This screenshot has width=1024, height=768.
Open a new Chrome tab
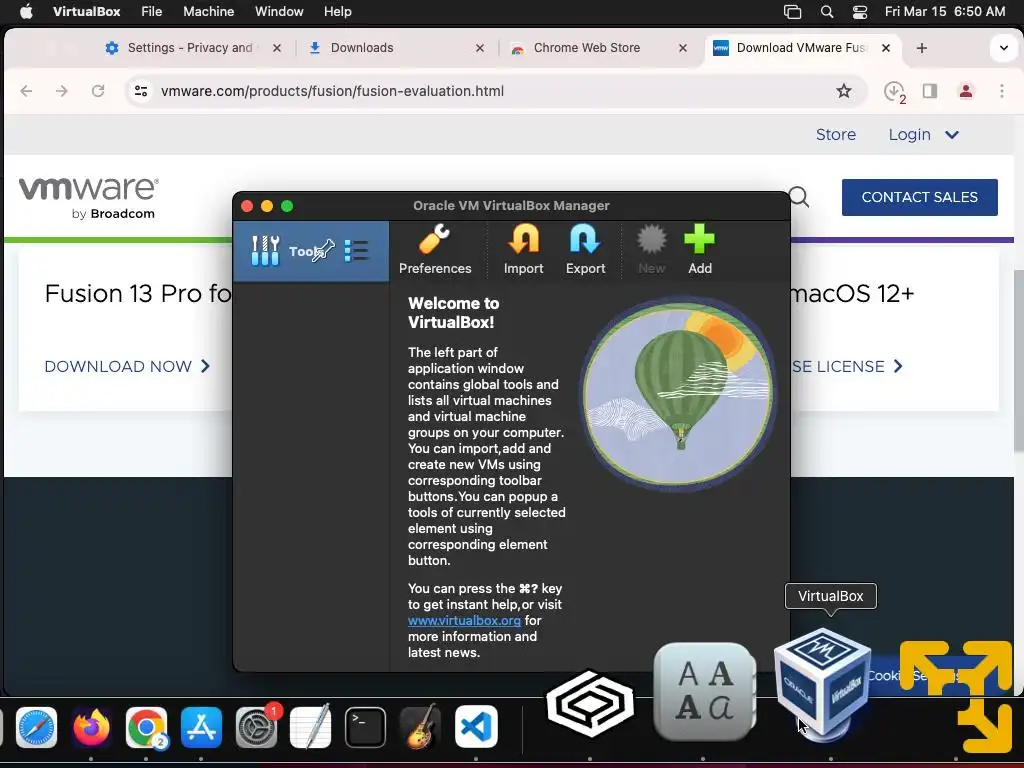pyautogui.click(x=921, y=48)
